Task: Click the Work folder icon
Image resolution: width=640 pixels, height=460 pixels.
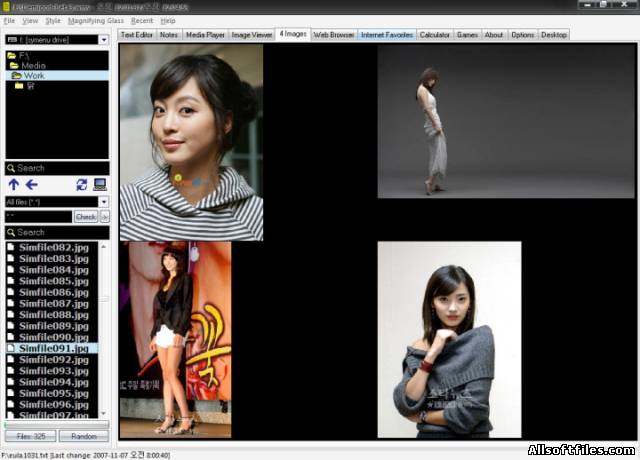Action: [16, 76]
